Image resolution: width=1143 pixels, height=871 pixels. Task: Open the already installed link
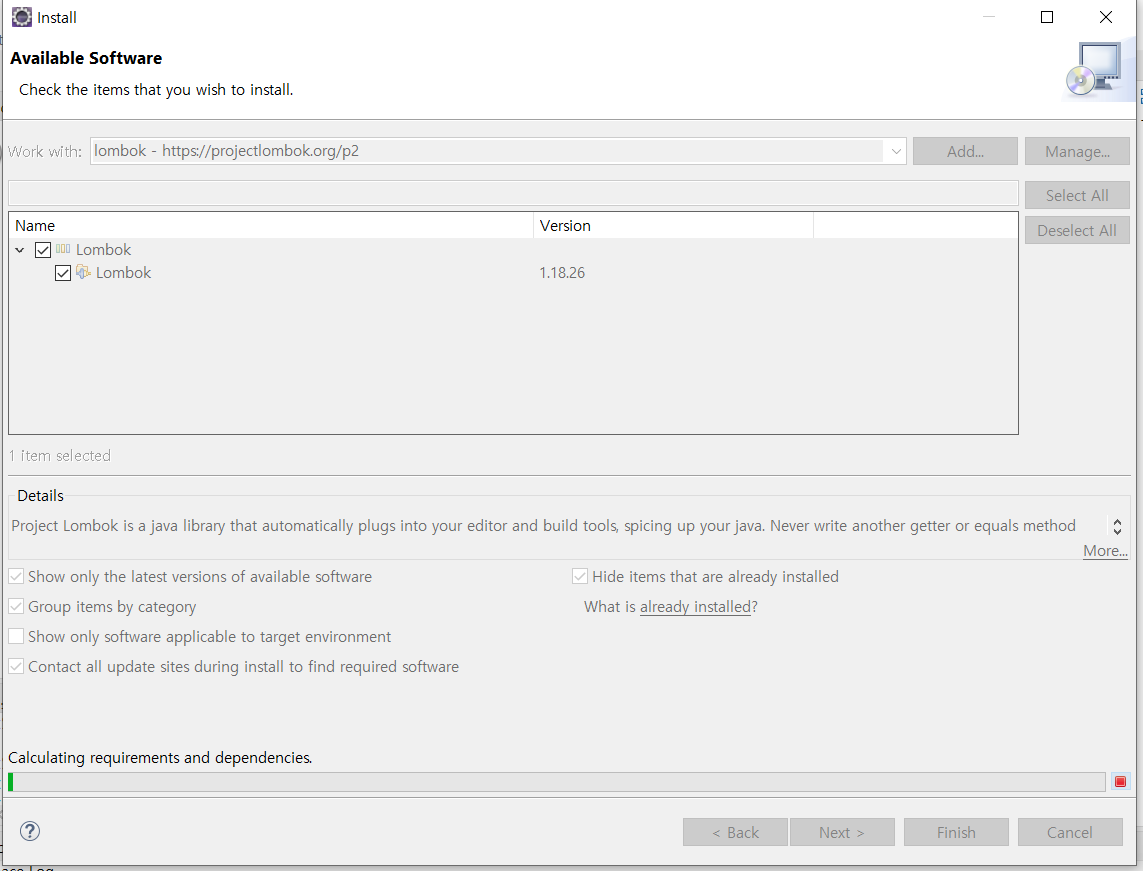pos(695,606)
